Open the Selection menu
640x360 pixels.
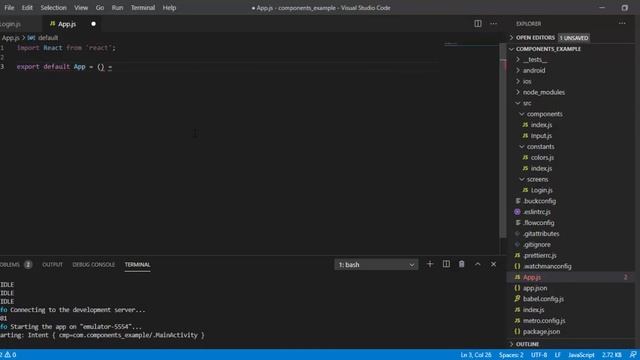(x=53, y=8)
